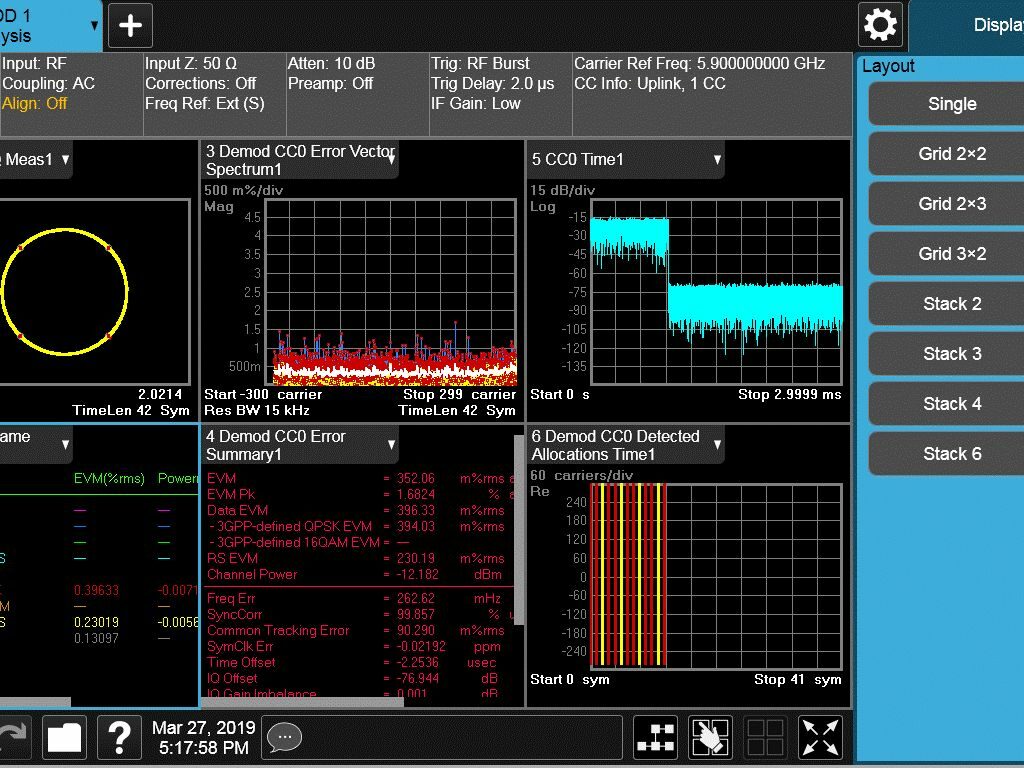The width and height of the screenshot is (1024, 768).
Task: Click the four-pane grid view icon
Action: tap(765, 737)
